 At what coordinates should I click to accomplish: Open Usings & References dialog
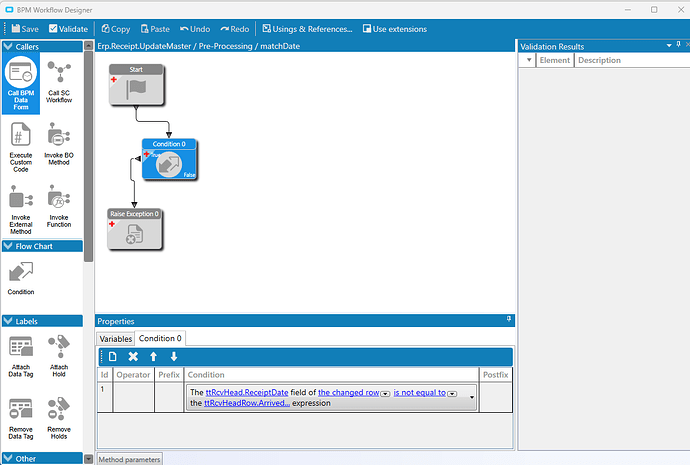click(x=308, y=29)
